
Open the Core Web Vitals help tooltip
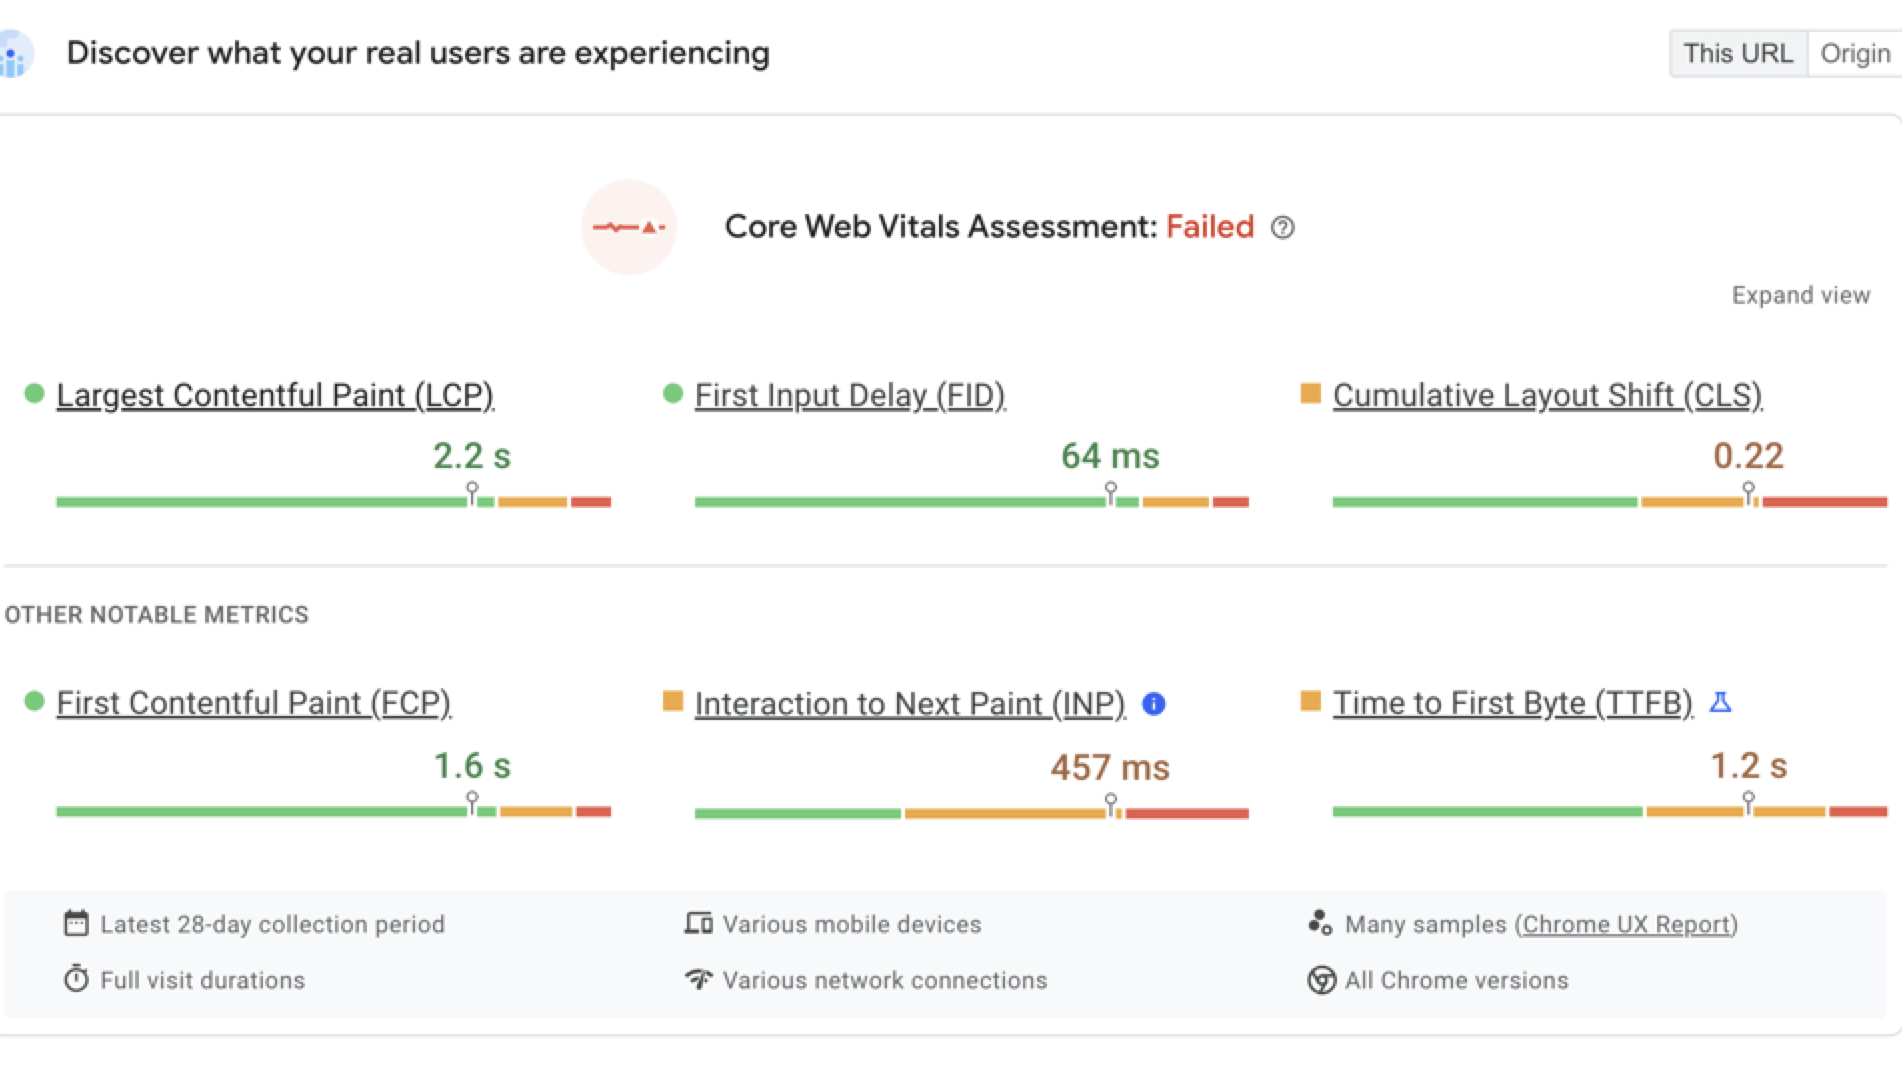[1283, 228]
